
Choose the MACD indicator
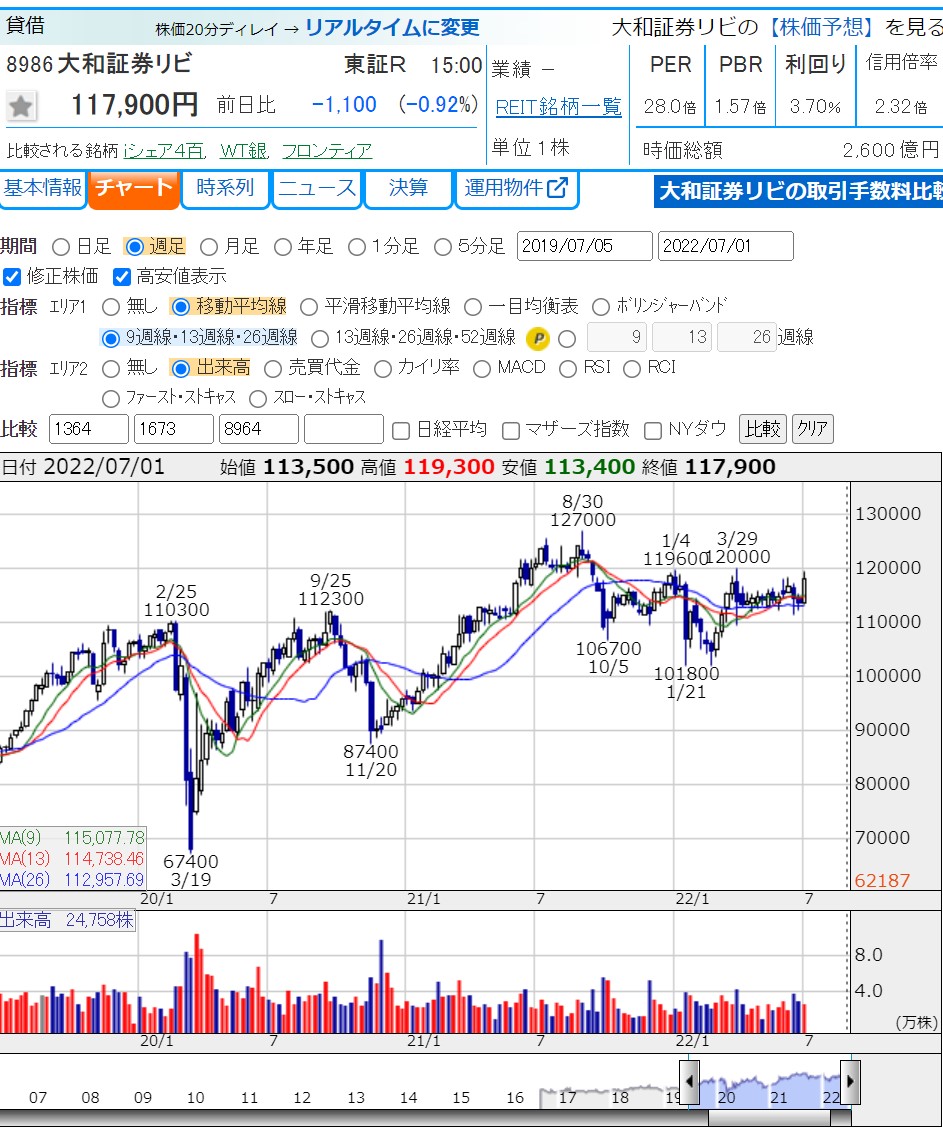click(482, 368)
